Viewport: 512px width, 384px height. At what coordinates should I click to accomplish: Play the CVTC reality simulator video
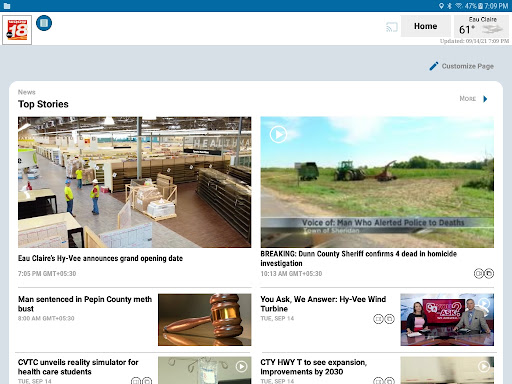(241, 367)
